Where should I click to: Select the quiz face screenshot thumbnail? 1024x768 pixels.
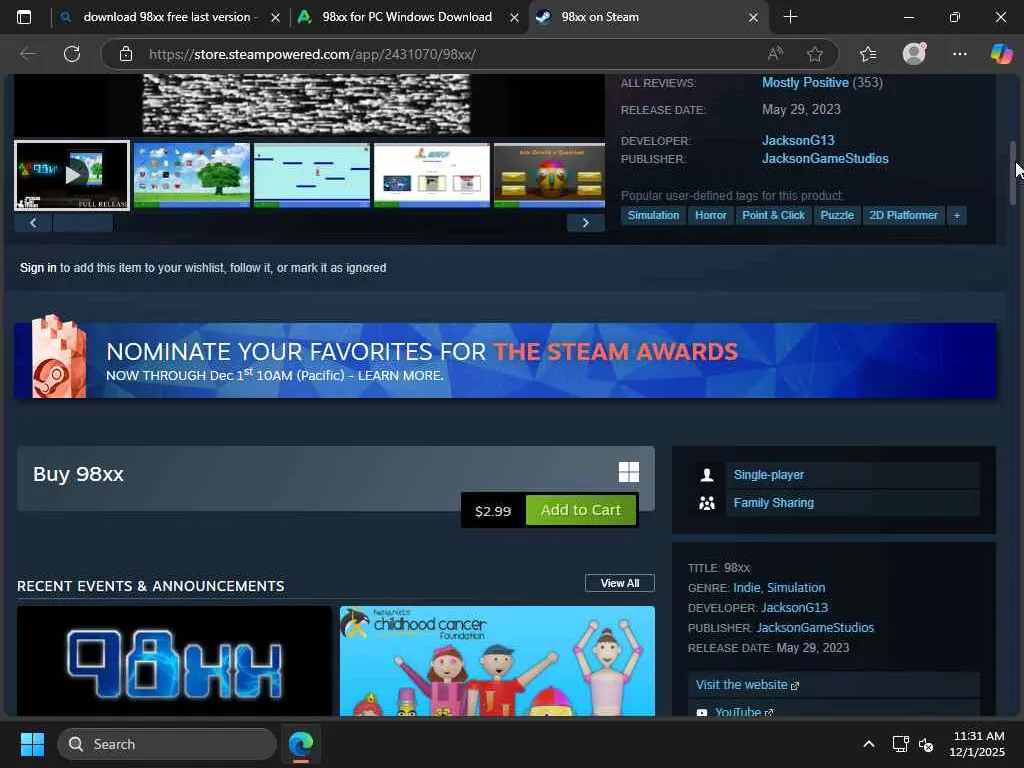549,175
